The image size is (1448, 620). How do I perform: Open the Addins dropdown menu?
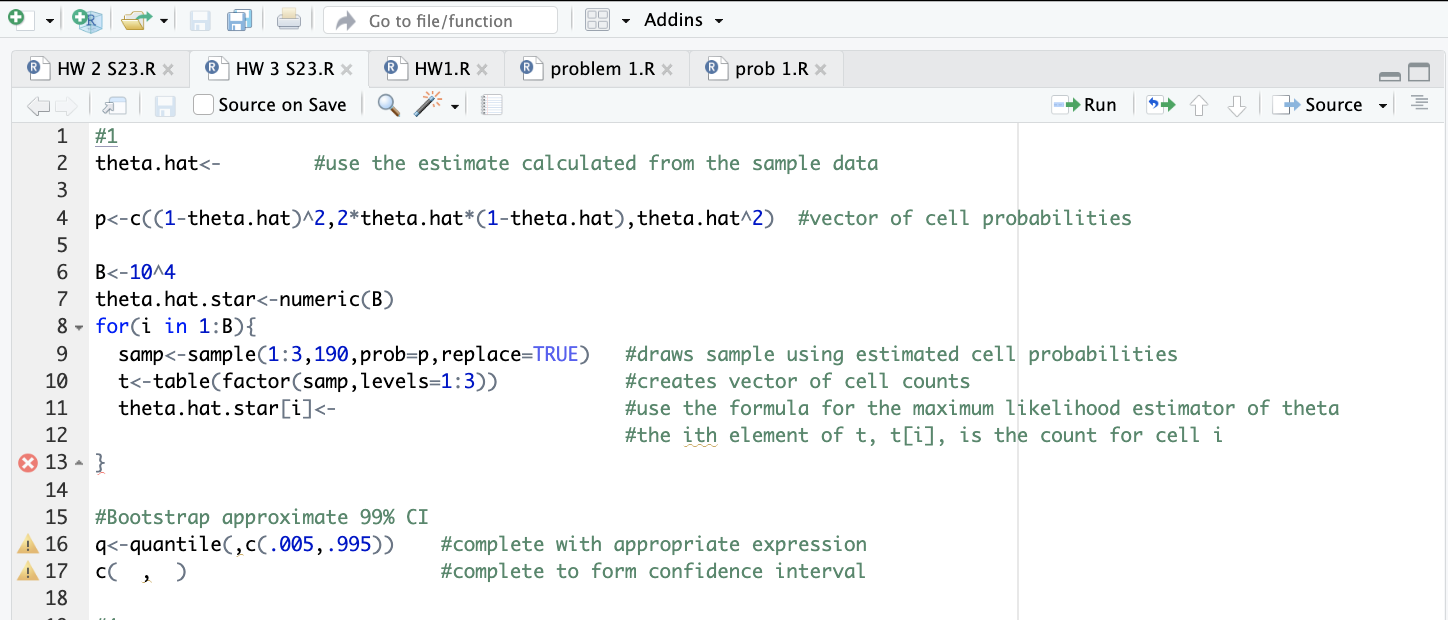click(683, 20)
